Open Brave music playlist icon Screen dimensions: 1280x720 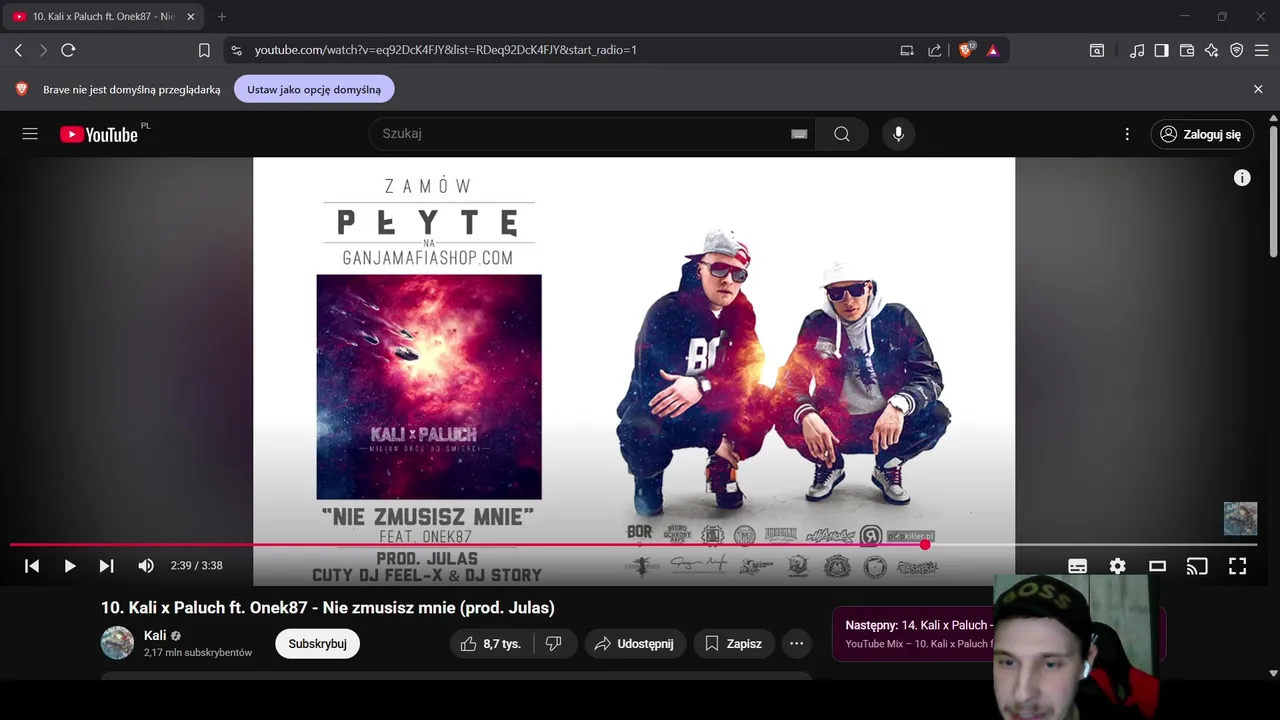coord(1137,50)
